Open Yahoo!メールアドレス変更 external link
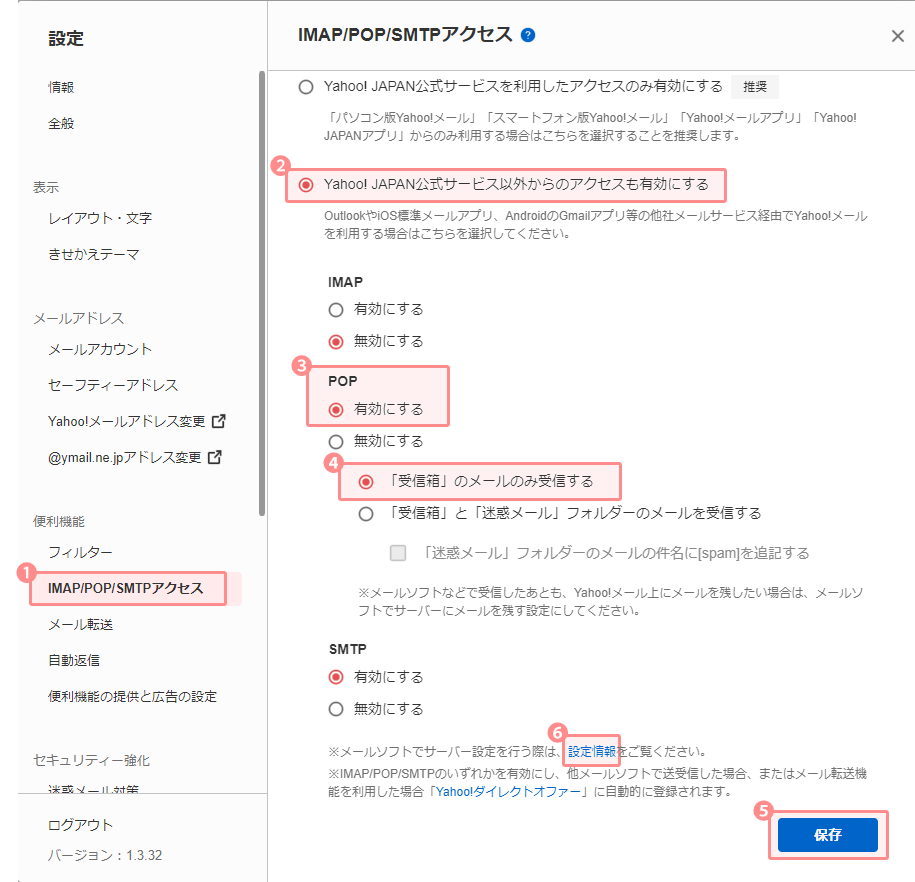Viewport: 915px width, 882px height. point(126,421)
